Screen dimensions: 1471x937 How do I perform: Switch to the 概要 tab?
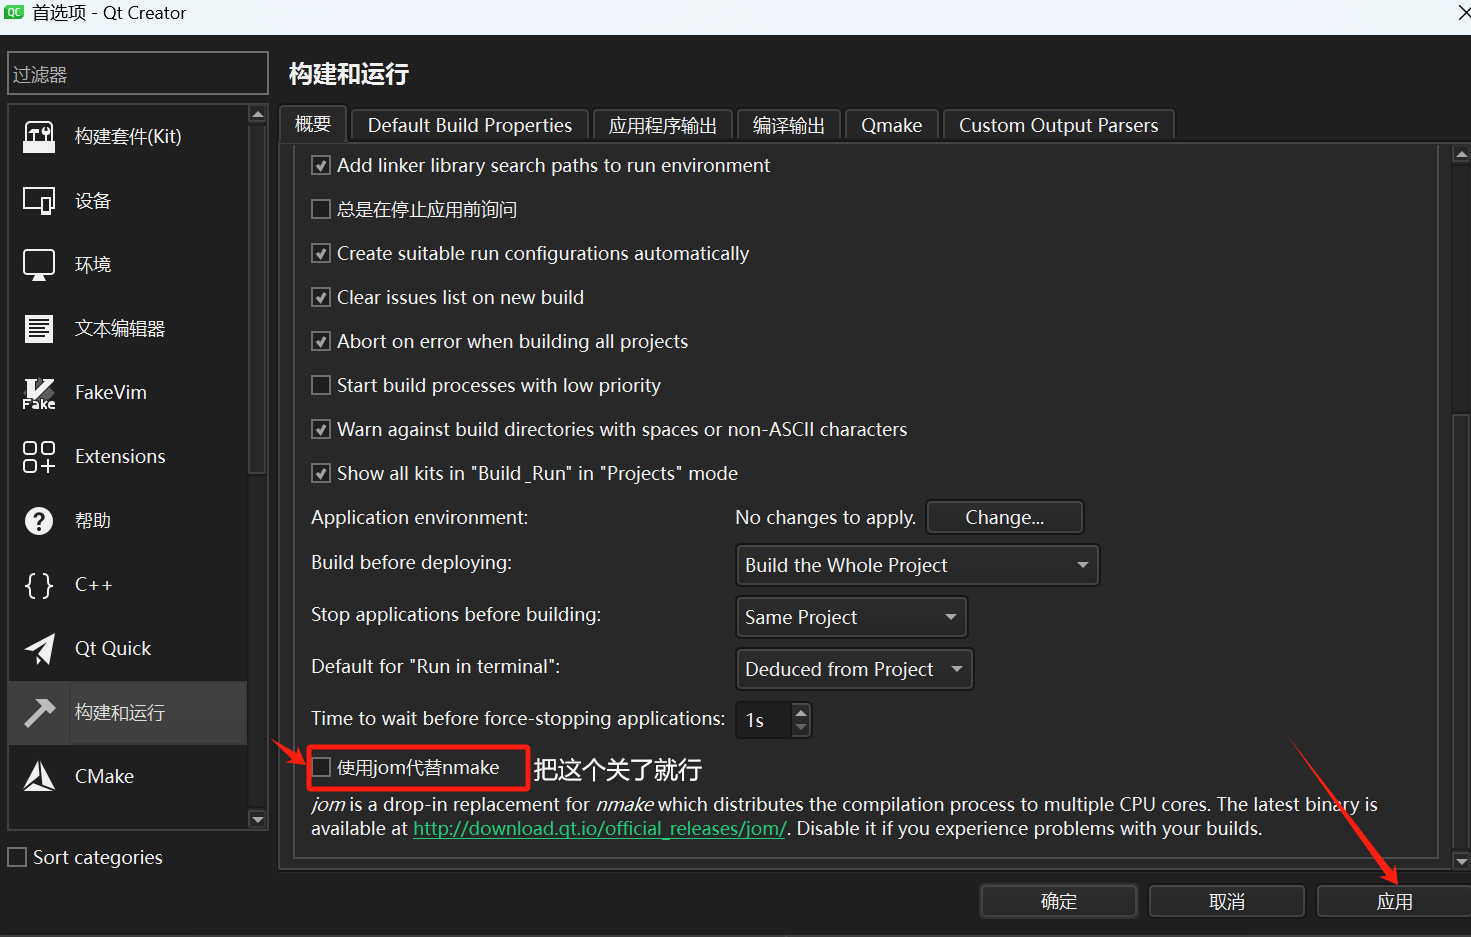(x=313, y=124)
